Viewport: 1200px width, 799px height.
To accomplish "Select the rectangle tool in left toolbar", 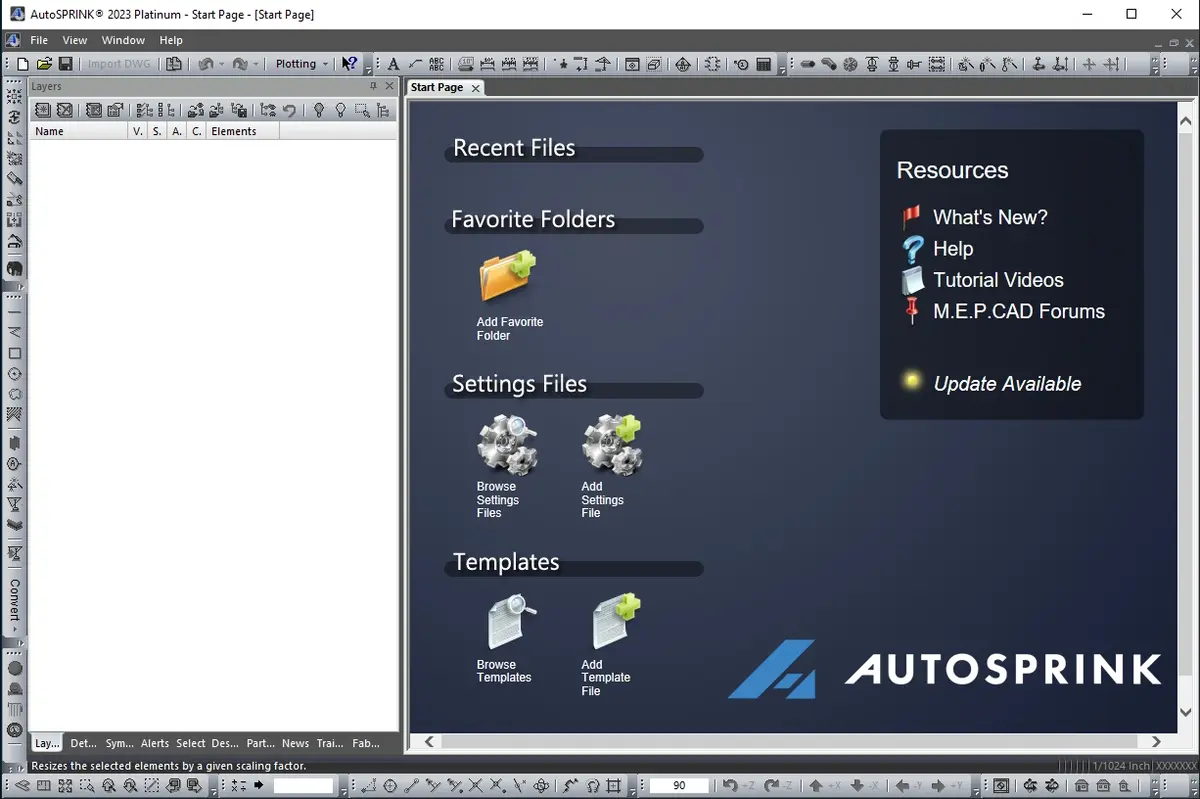I will (x=14, y=353).
